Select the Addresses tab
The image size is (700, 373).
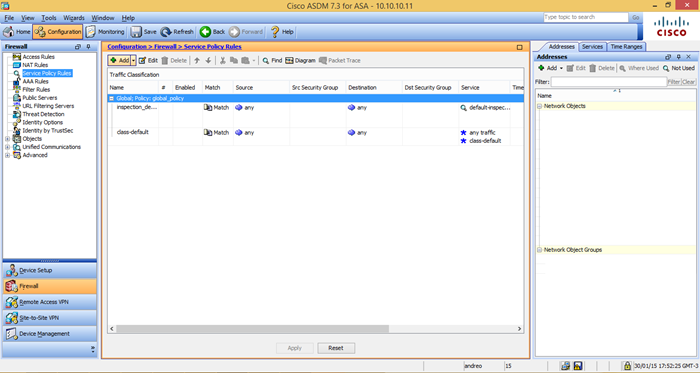561,46
